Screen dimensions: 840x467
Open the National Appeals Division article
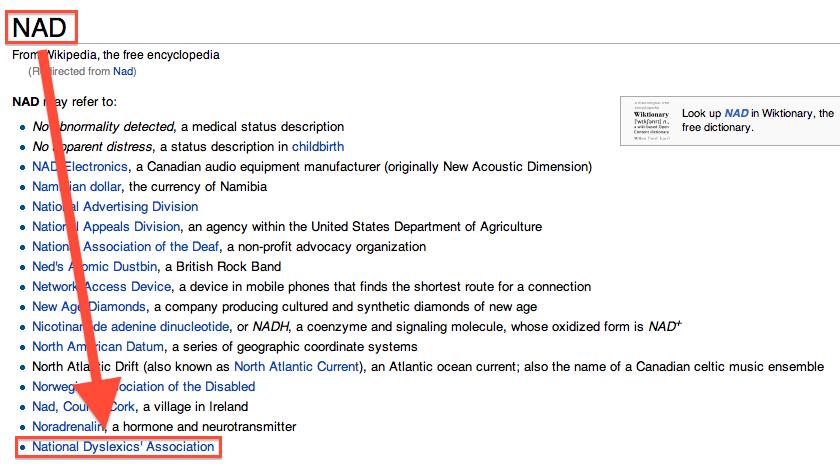[x=106, y=227]
